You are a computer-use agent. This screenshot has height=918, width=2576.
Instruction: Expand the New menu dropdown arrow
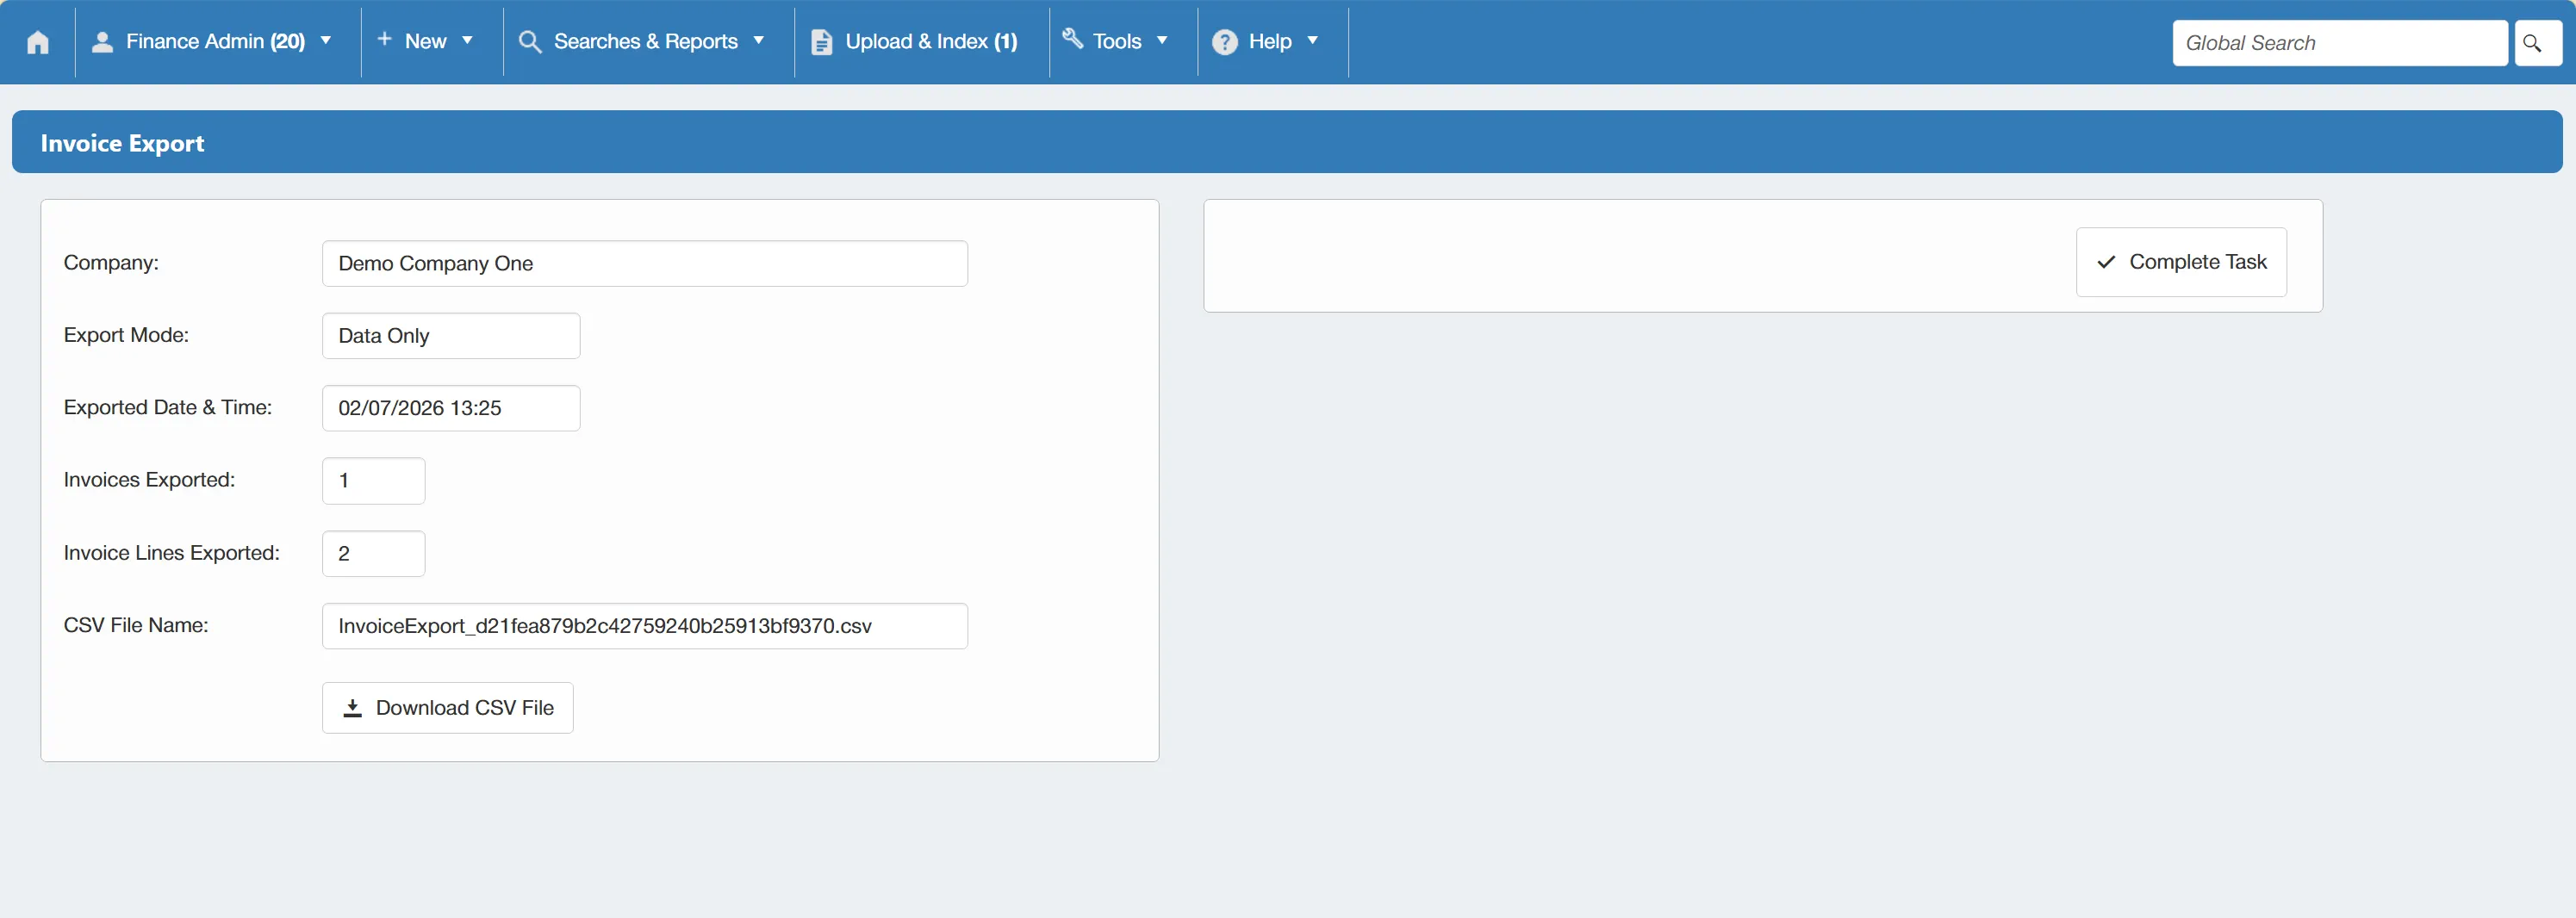point(467,41)
